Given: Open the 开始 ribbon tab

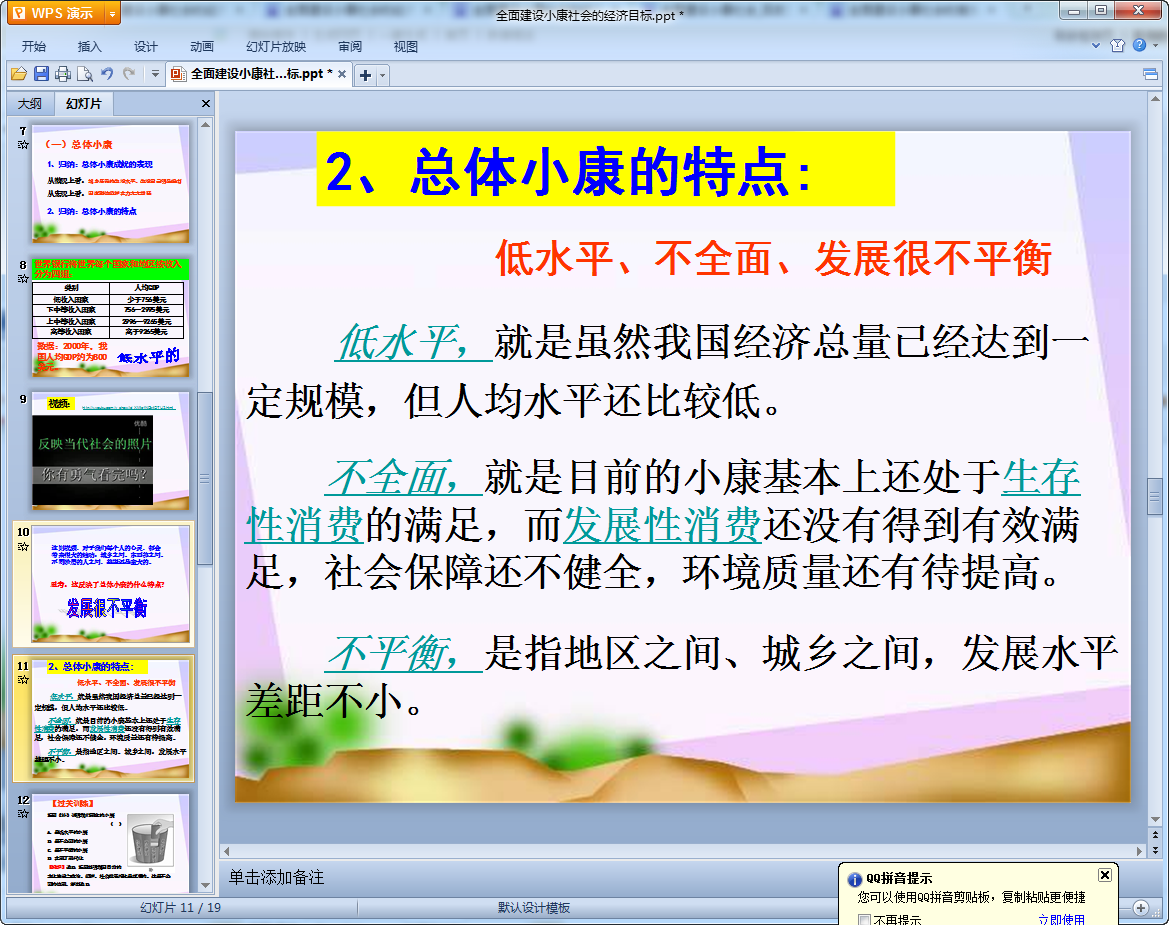Looking at the screenshot, I should point(34,46).
